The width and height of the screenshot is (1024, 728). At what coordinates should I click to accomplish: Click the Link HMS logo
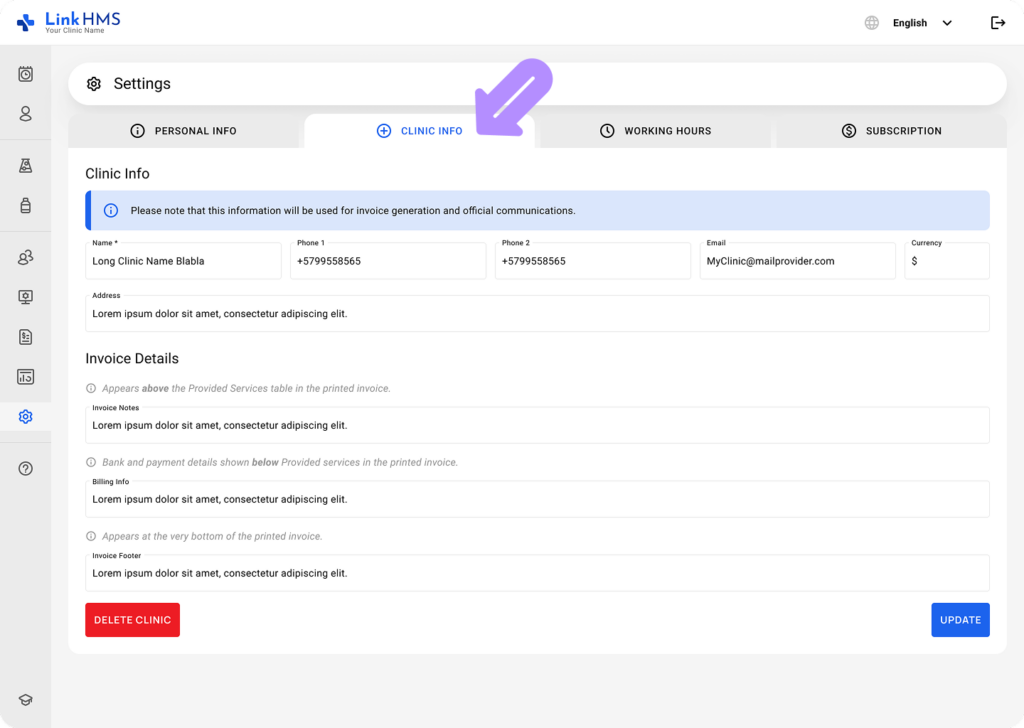coord(70,22)
